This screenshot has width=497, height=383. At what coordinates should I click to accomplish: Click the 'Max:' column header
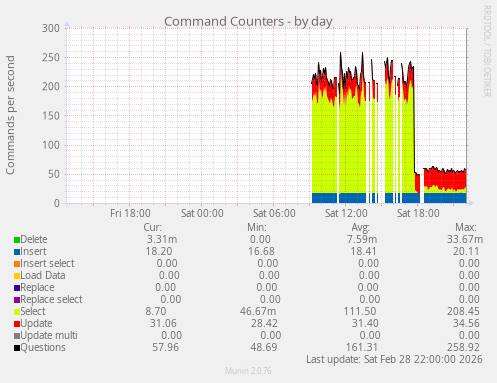tap(466, 227)
